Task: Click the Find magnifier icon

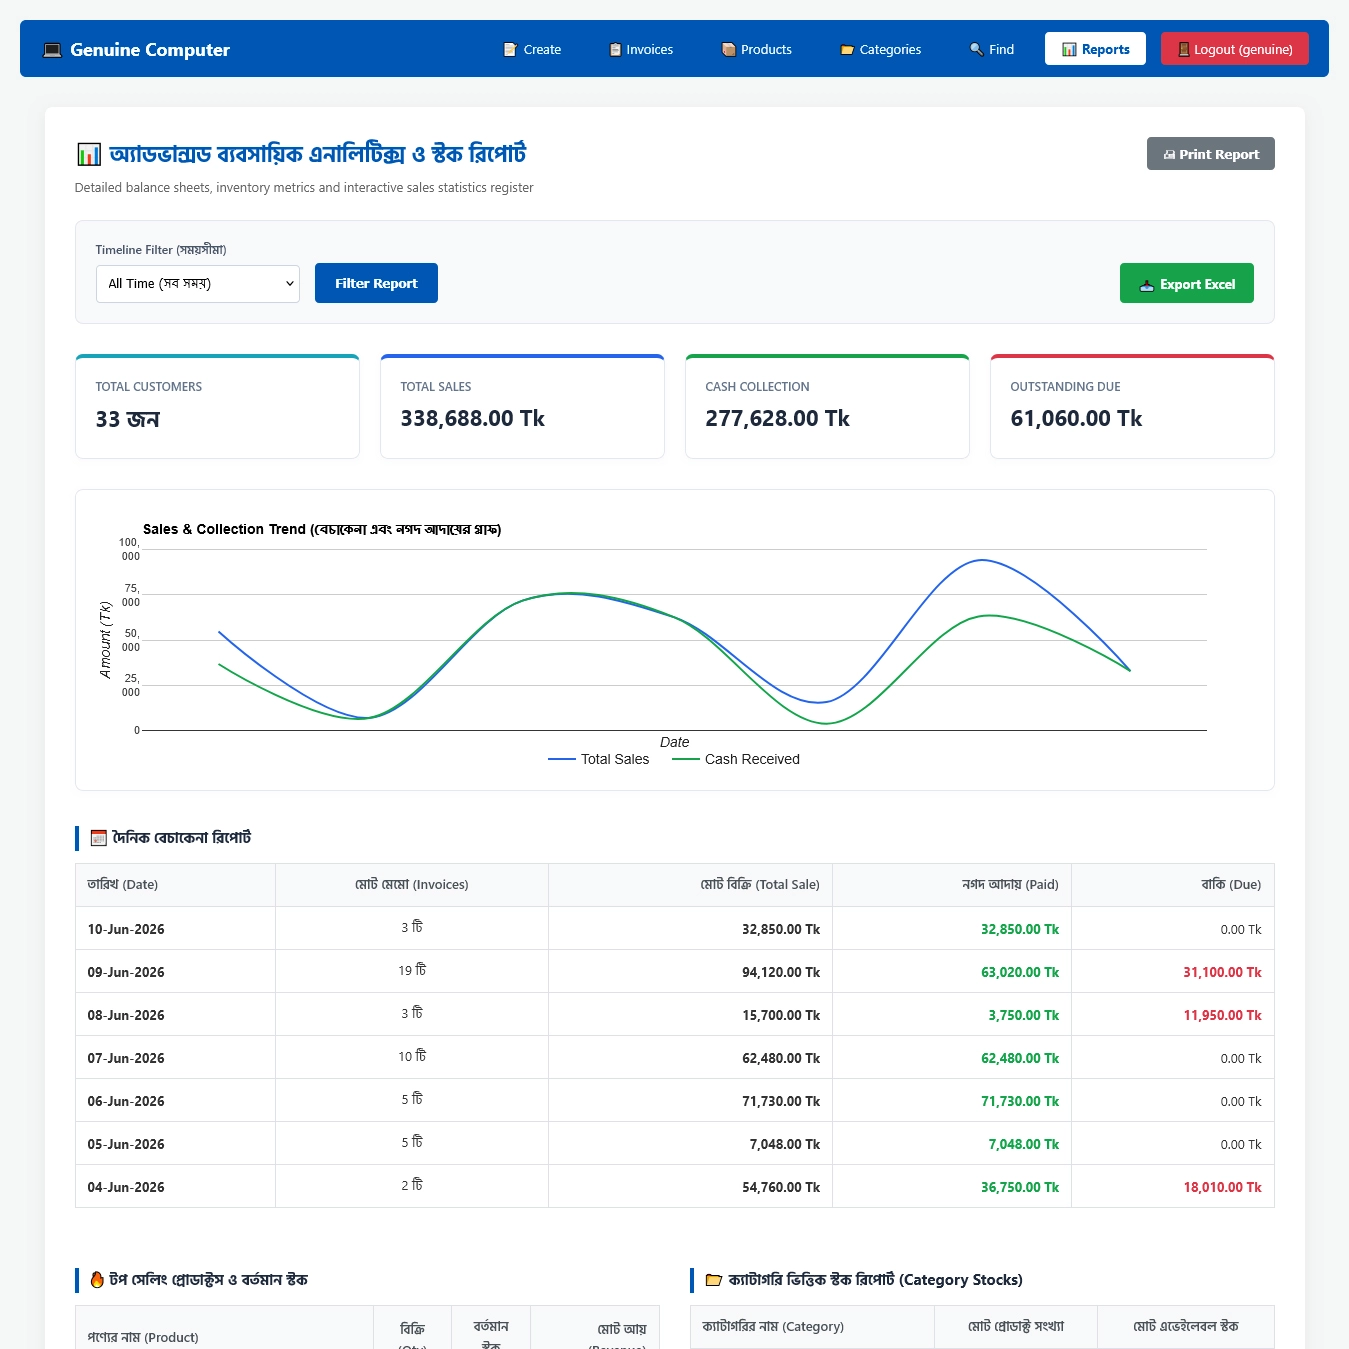Action: [977, 49]
